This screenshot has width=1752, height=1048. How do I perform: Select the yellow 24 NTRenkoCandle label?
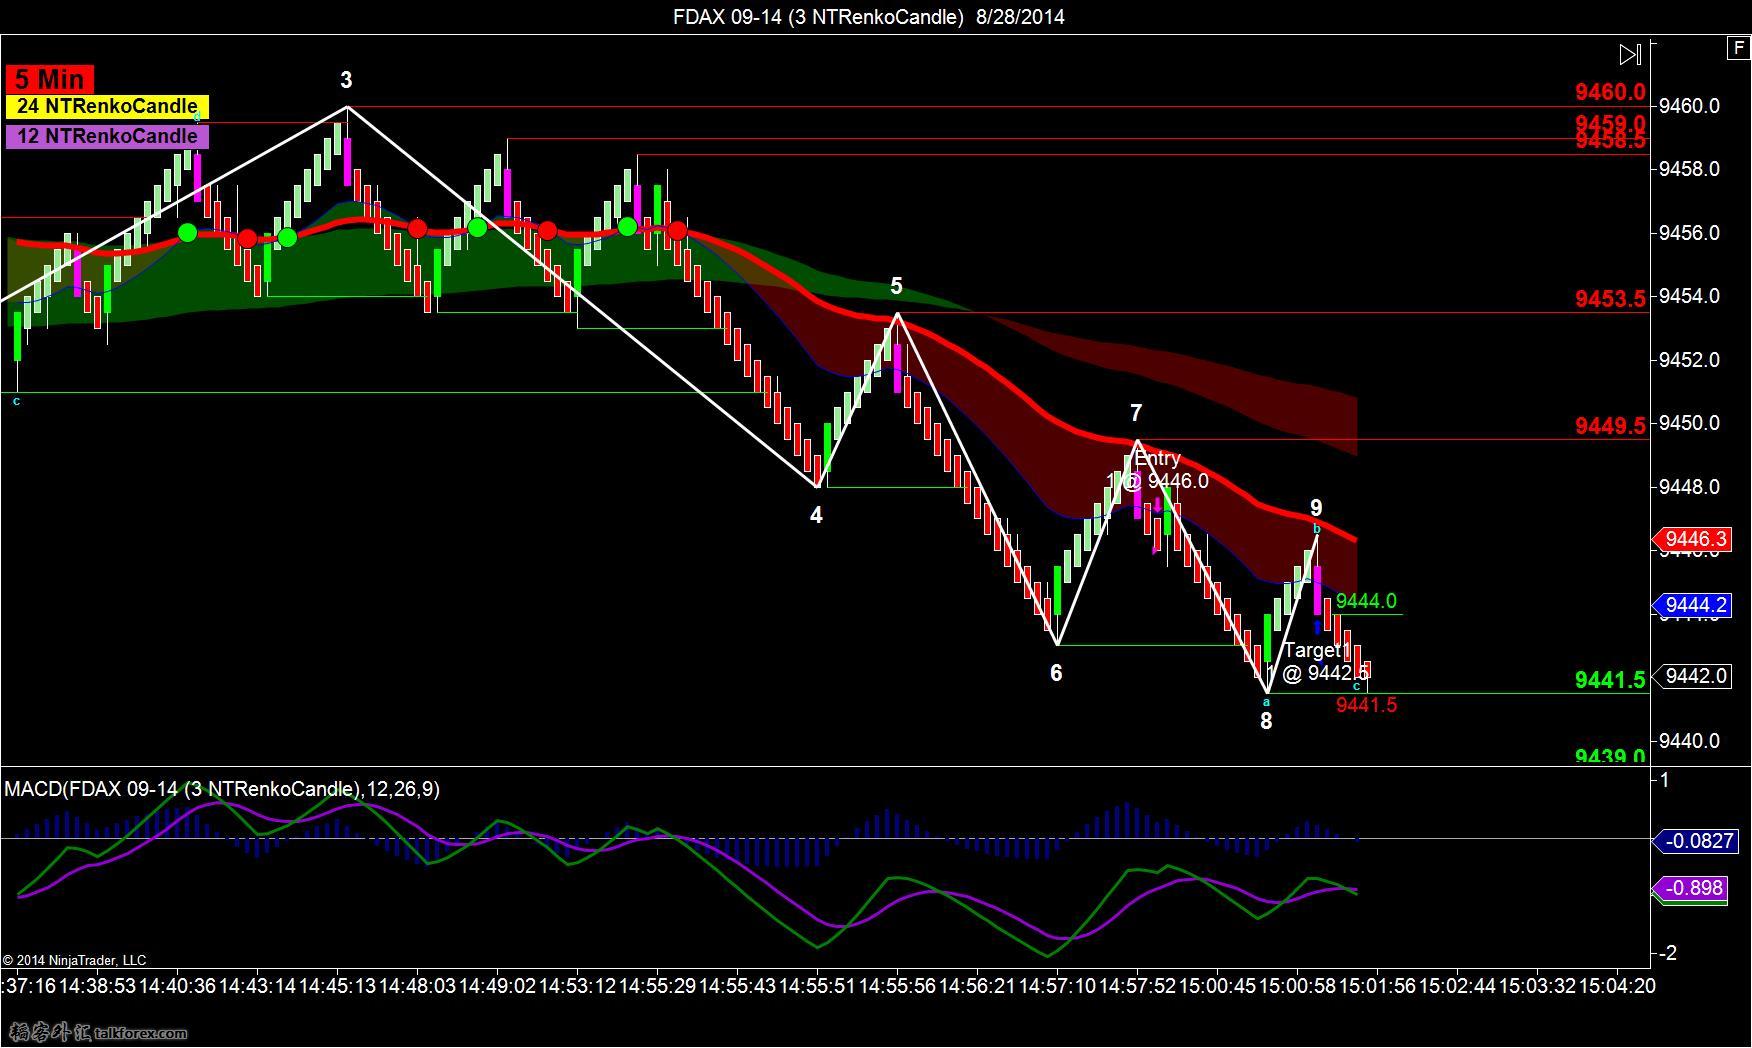[107, 106]
